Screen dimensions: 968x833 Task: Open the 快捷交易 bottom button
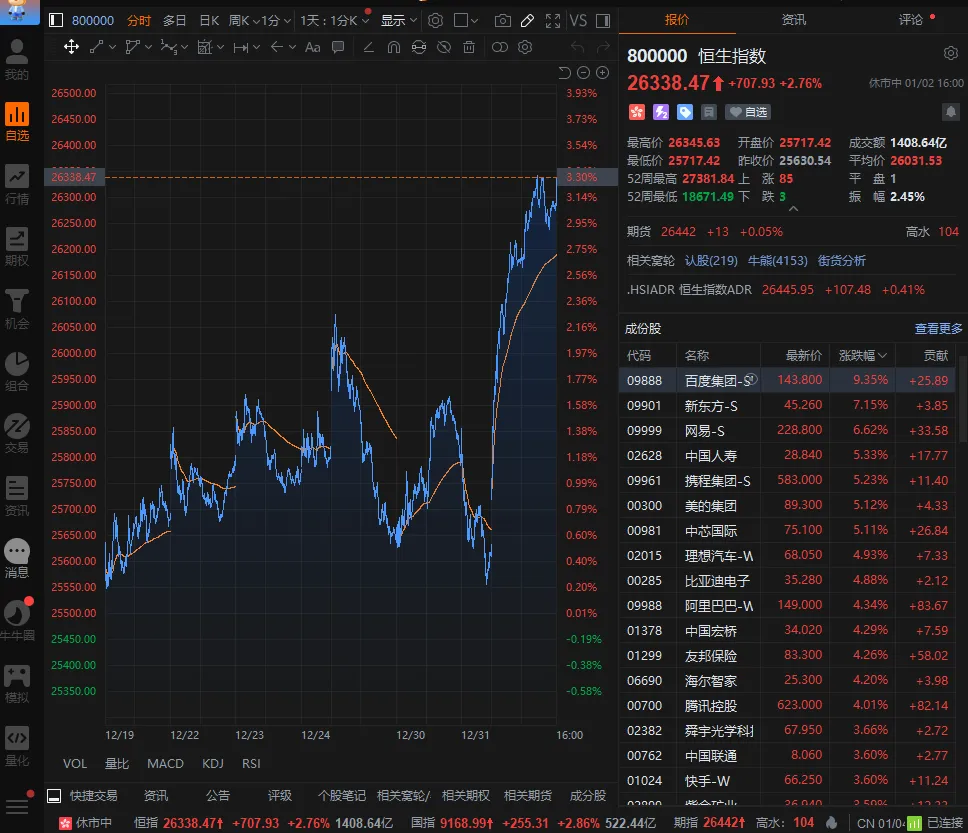93,795
